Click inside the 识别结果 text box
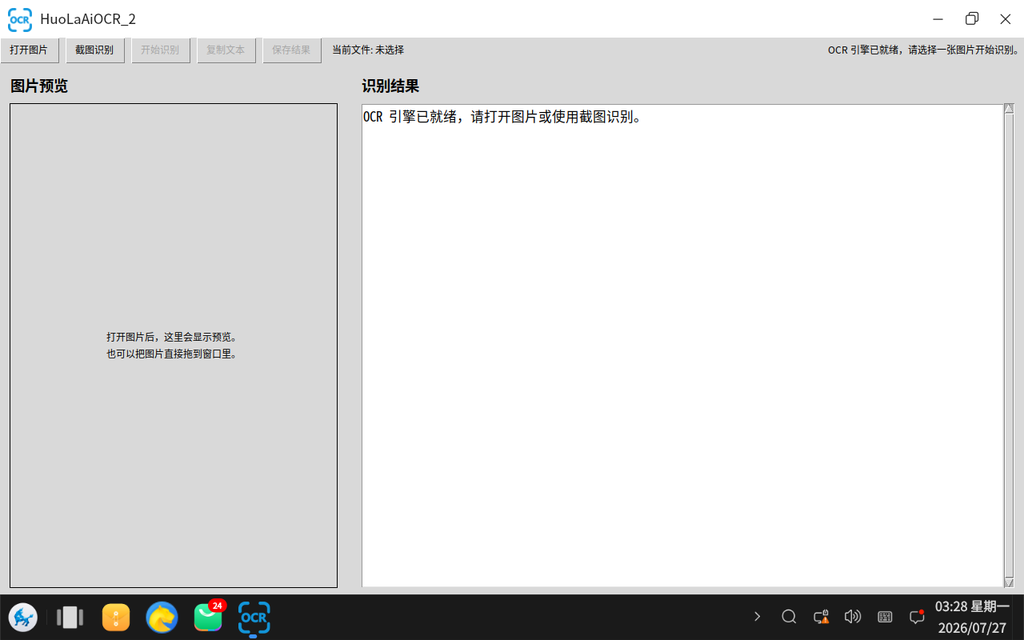Viewport: 1024px width, 640px height. click(x=682, y=345)
